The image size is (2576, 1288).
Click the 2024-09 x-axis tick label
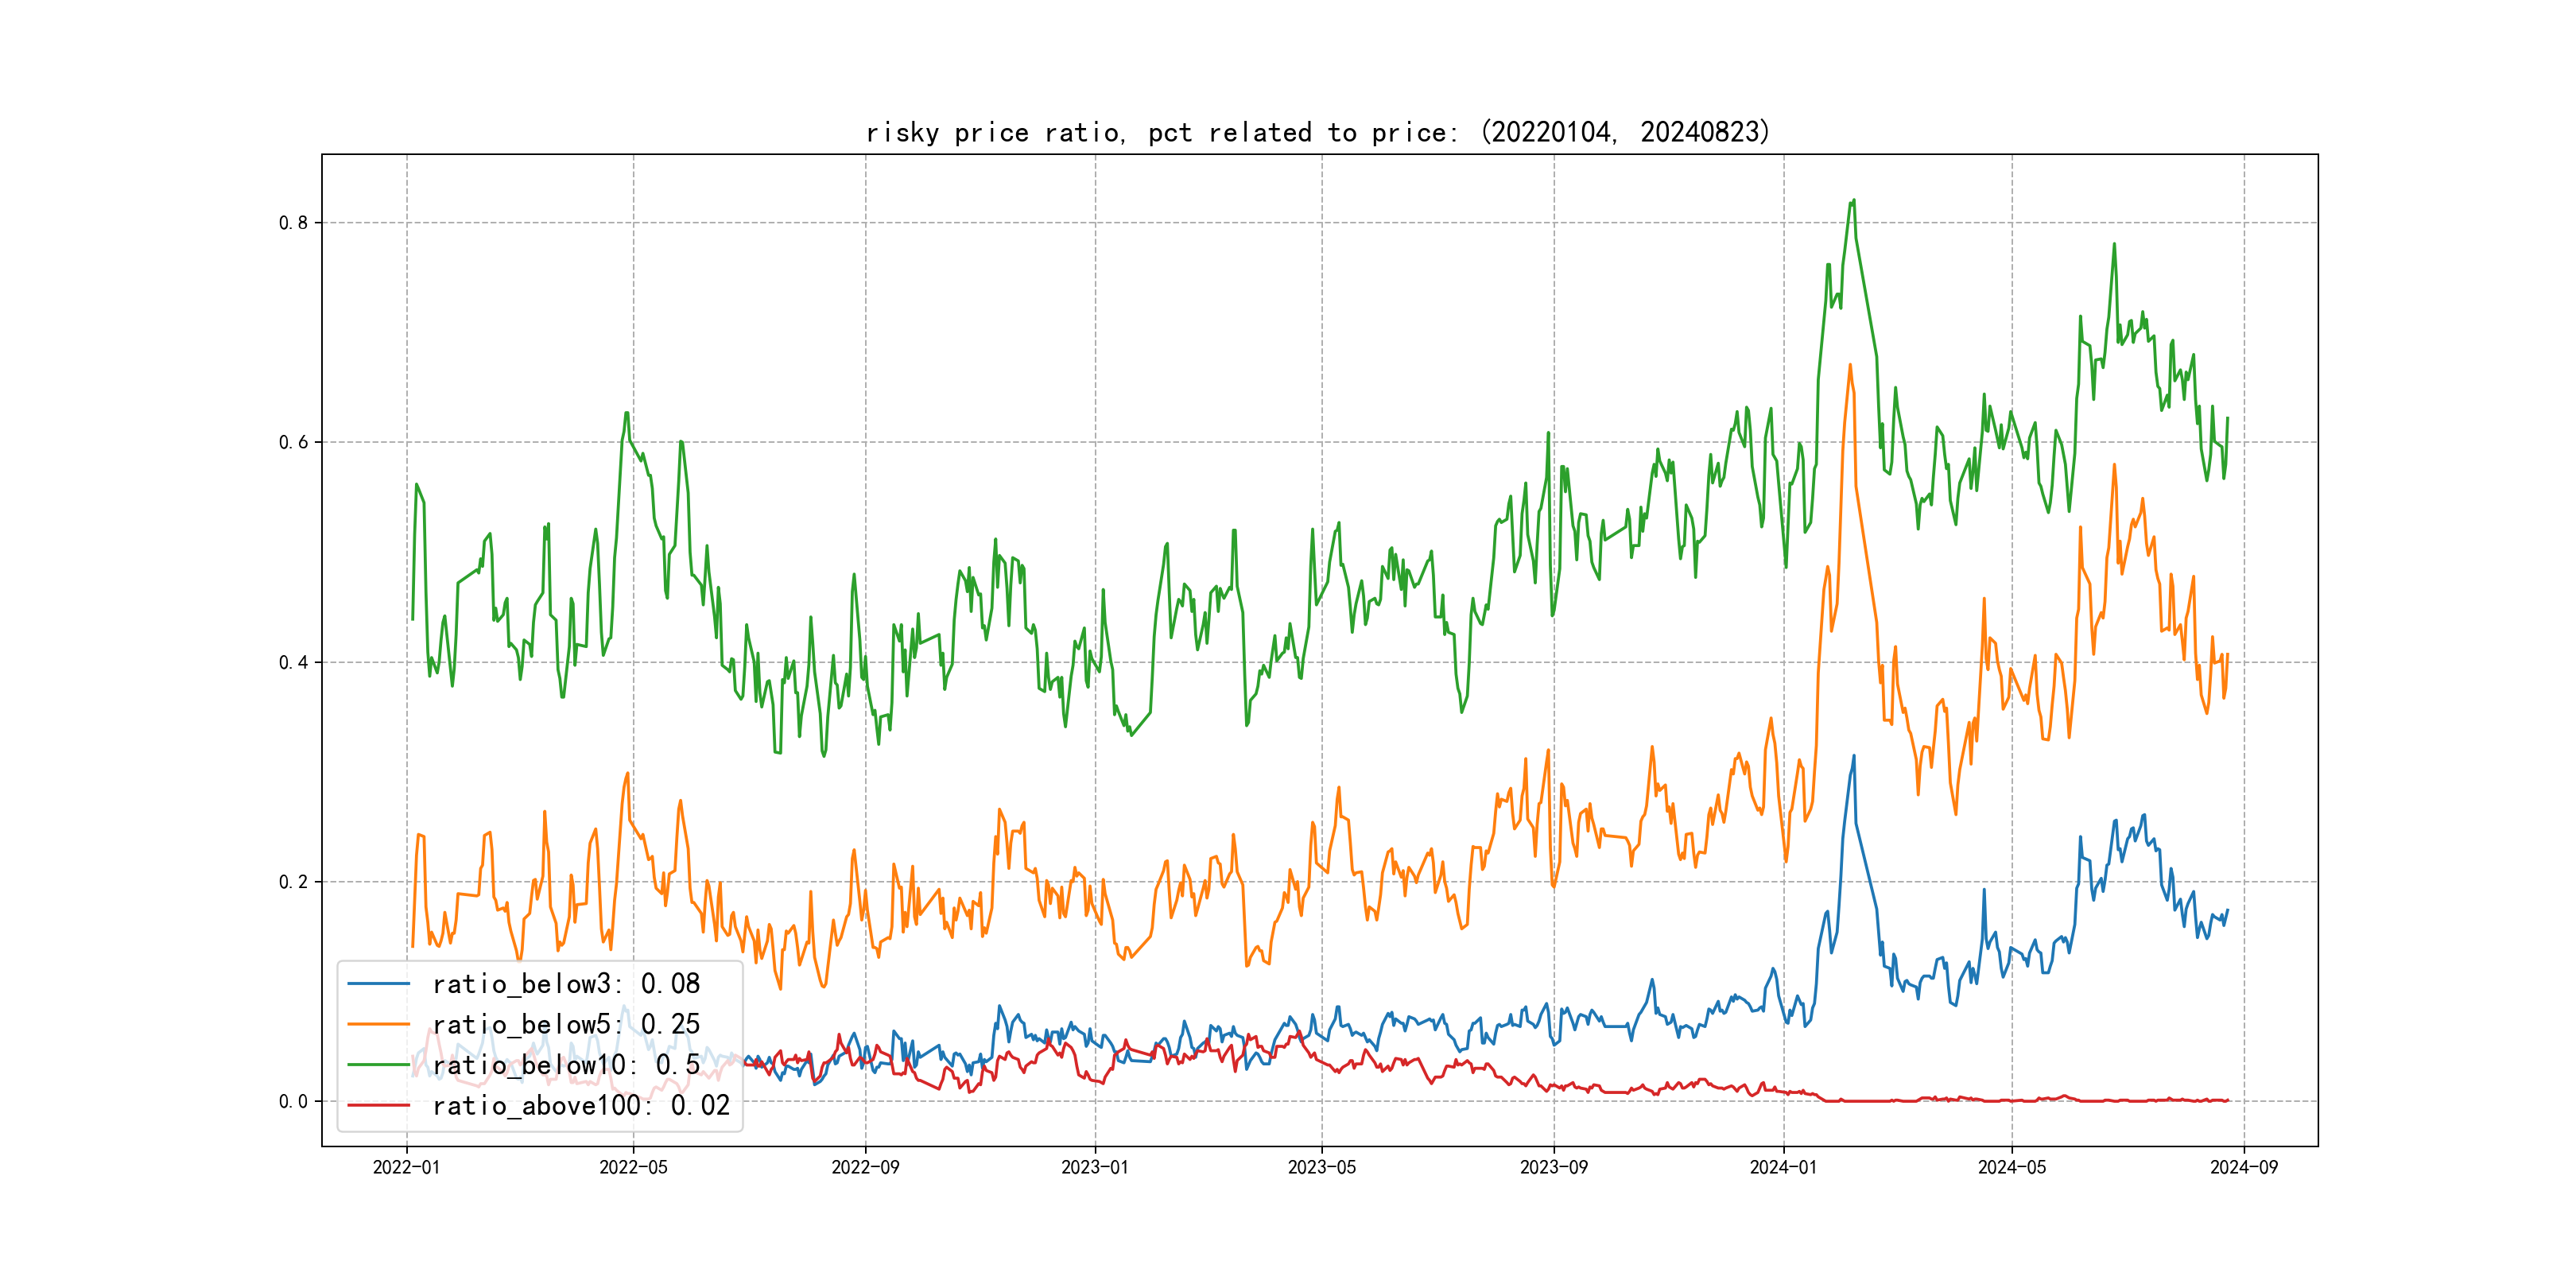2243,1167
